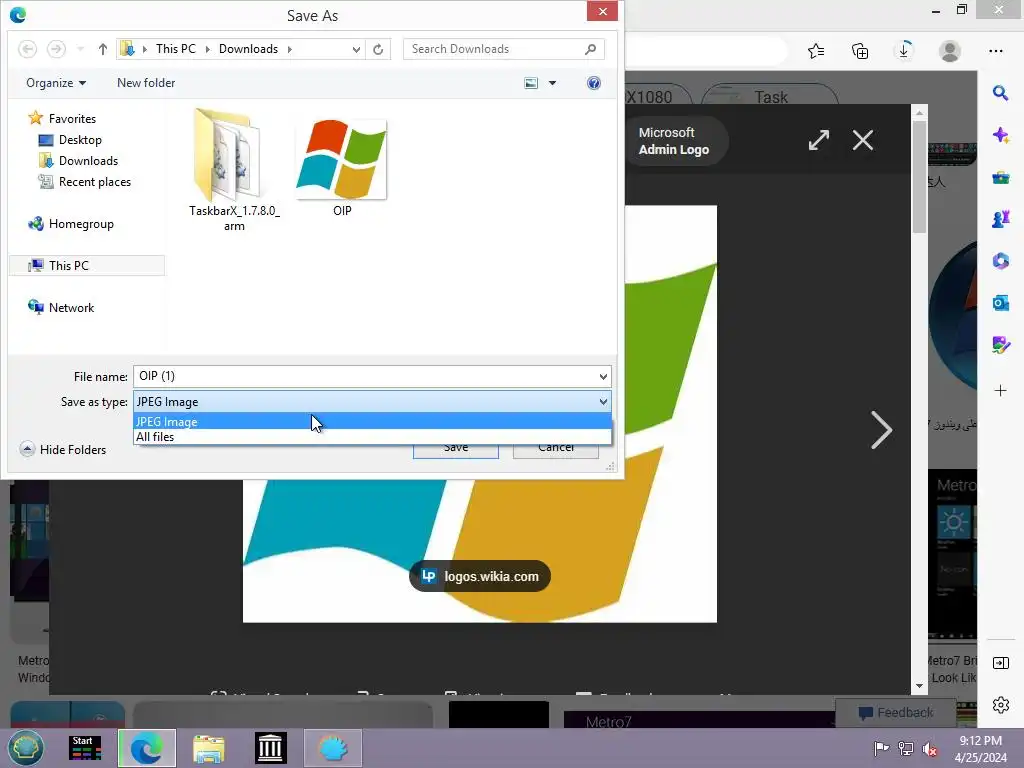Collapse folder pane with Hide Folders

63,449
